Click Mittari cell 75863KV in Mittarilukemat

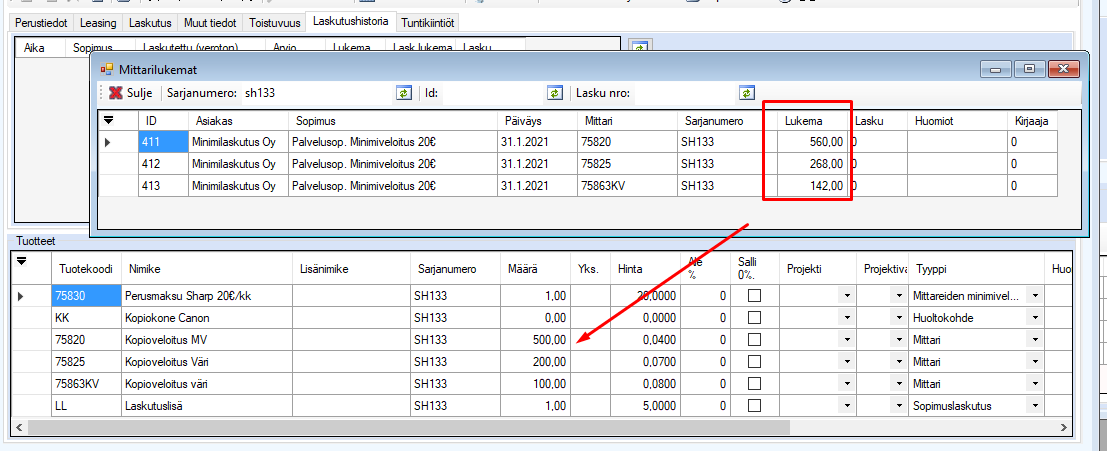(626, 186)
